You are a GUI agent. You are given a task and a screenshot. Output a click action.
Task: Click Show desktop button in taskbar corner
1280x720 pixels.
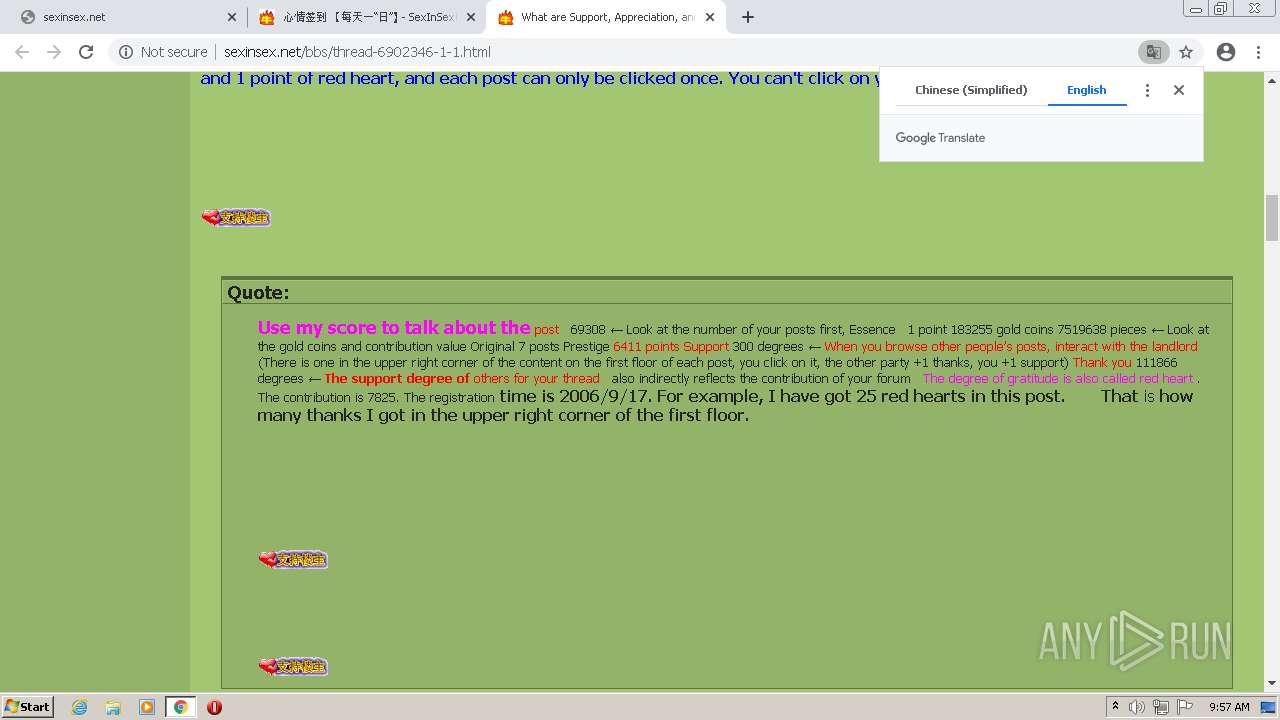1270,707
